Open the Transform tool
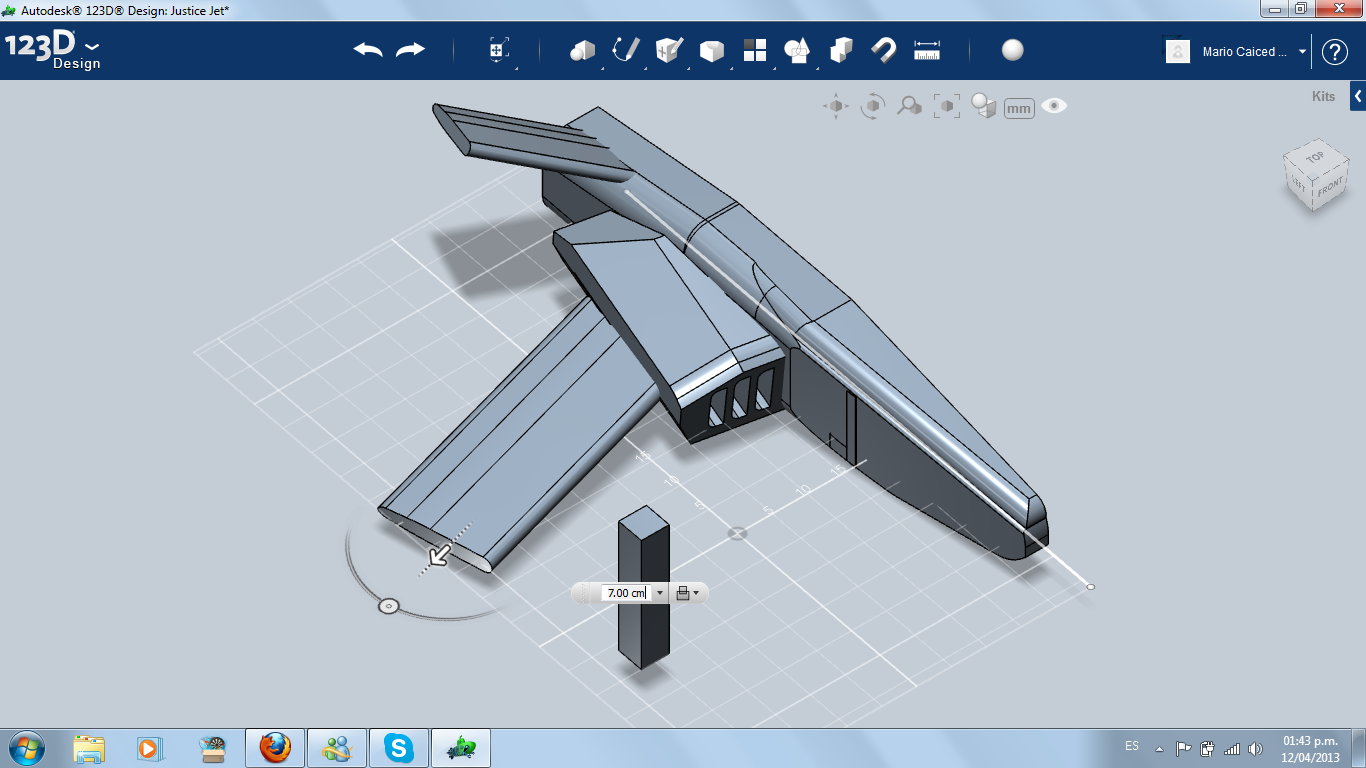Screen dimensions: 1366x768 pyautogui.click(x=499, y=51)
